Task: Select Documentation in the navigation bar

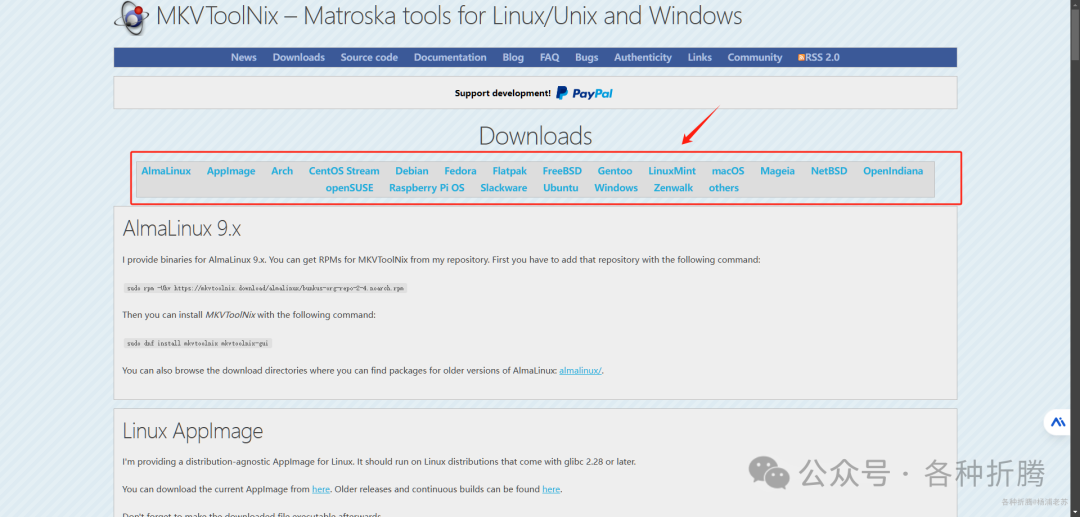Action: click(x=450, y=57)
